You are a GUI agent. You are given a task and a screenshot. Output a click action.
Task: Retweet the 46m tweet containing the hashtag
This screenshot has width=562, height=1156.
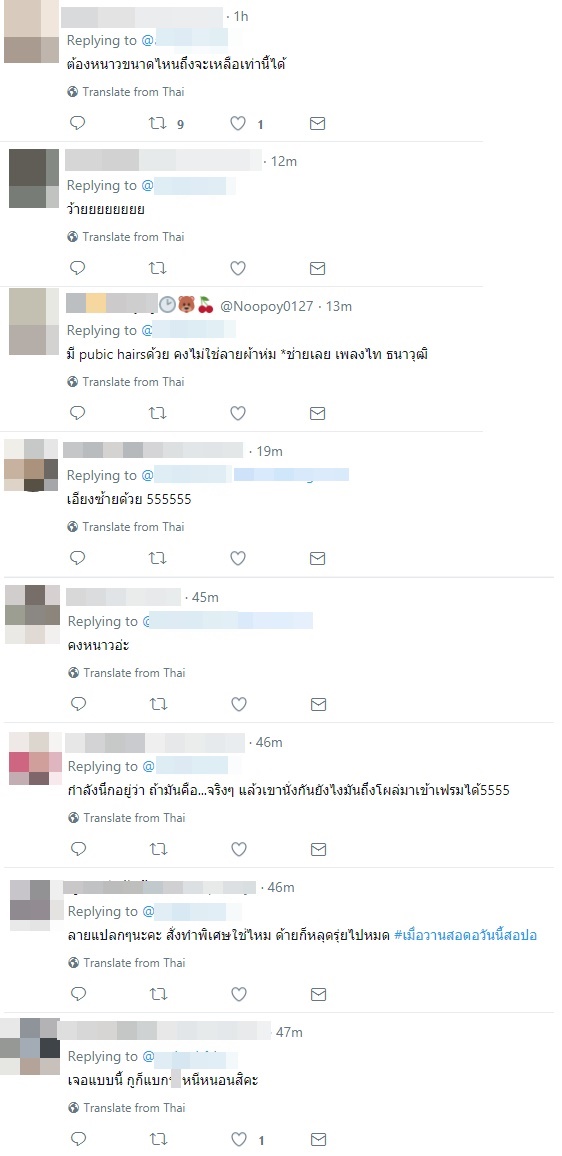159,995
